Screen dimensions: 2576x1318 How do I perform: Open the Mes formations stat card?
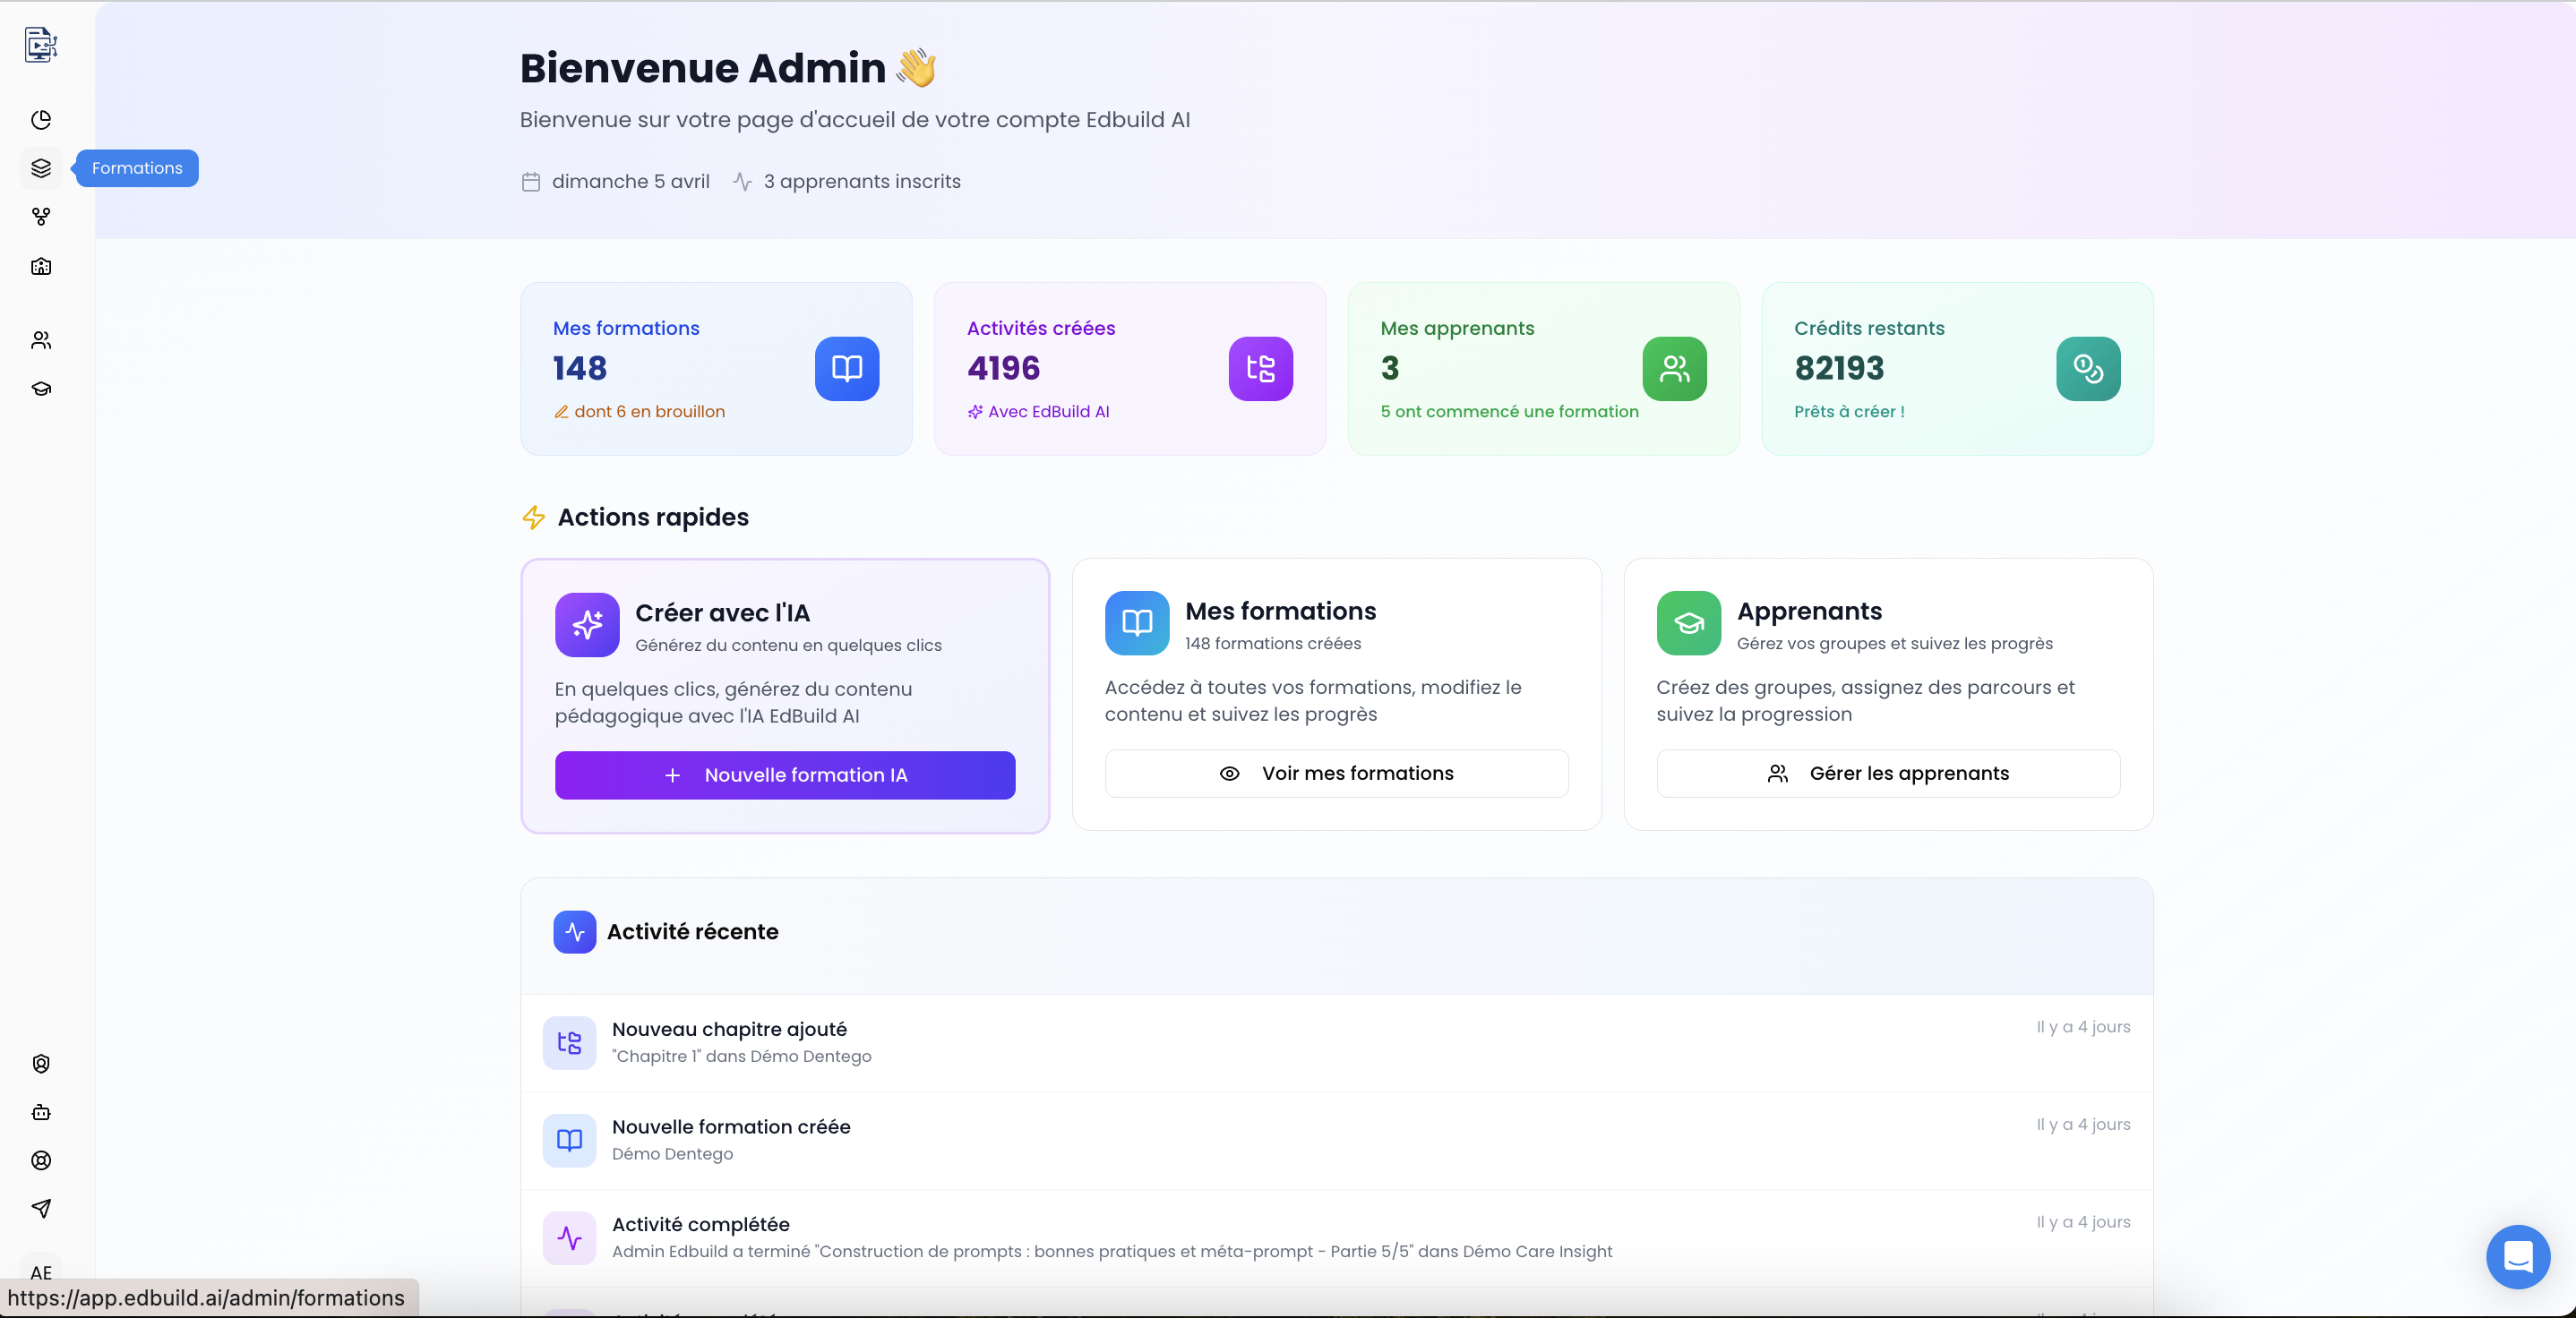pos(716,368)
